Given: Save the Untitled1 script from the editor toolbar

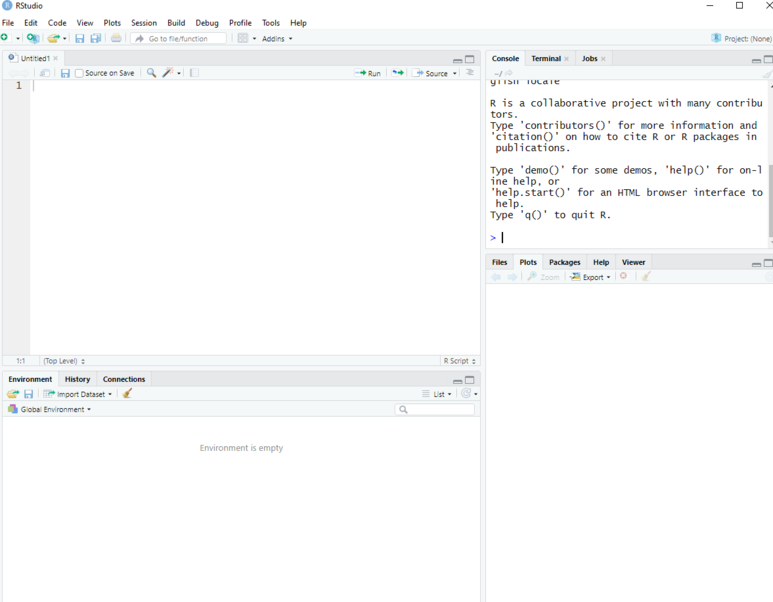Looking at the screenshot, I should [x=65, y=73].
